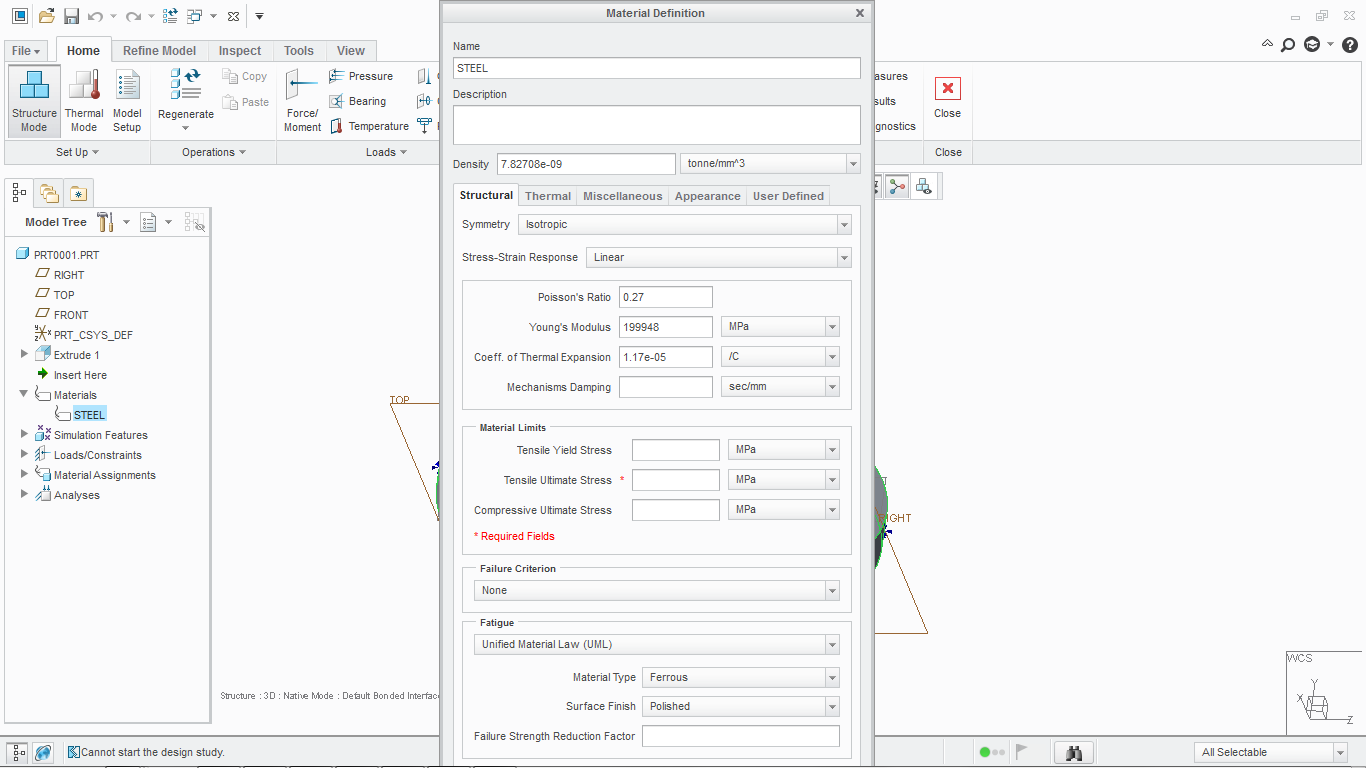Add a Temperature load
This screenshot has width=1366, height=771.
point(369,126)
